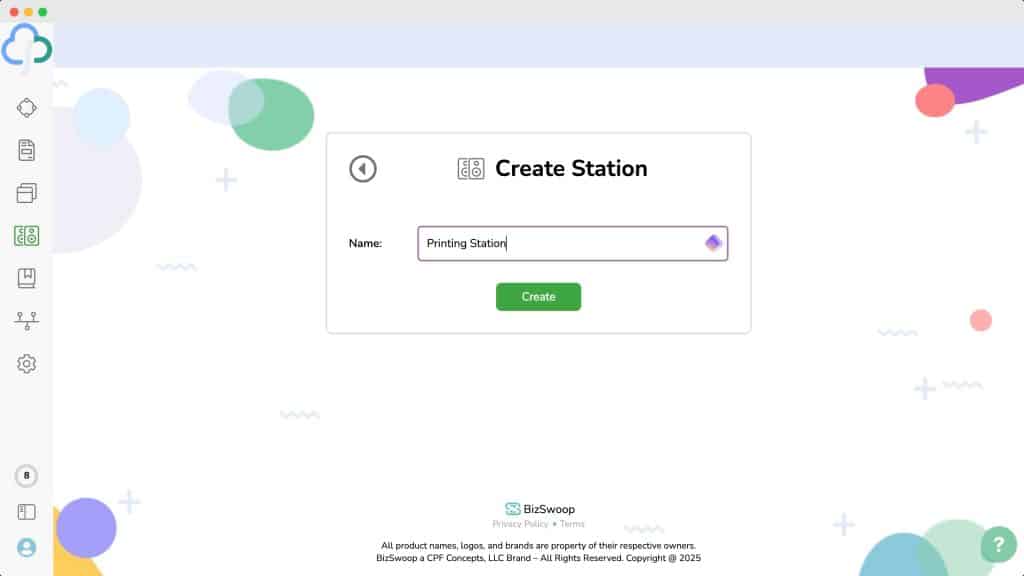Close the window with red button

14,12
